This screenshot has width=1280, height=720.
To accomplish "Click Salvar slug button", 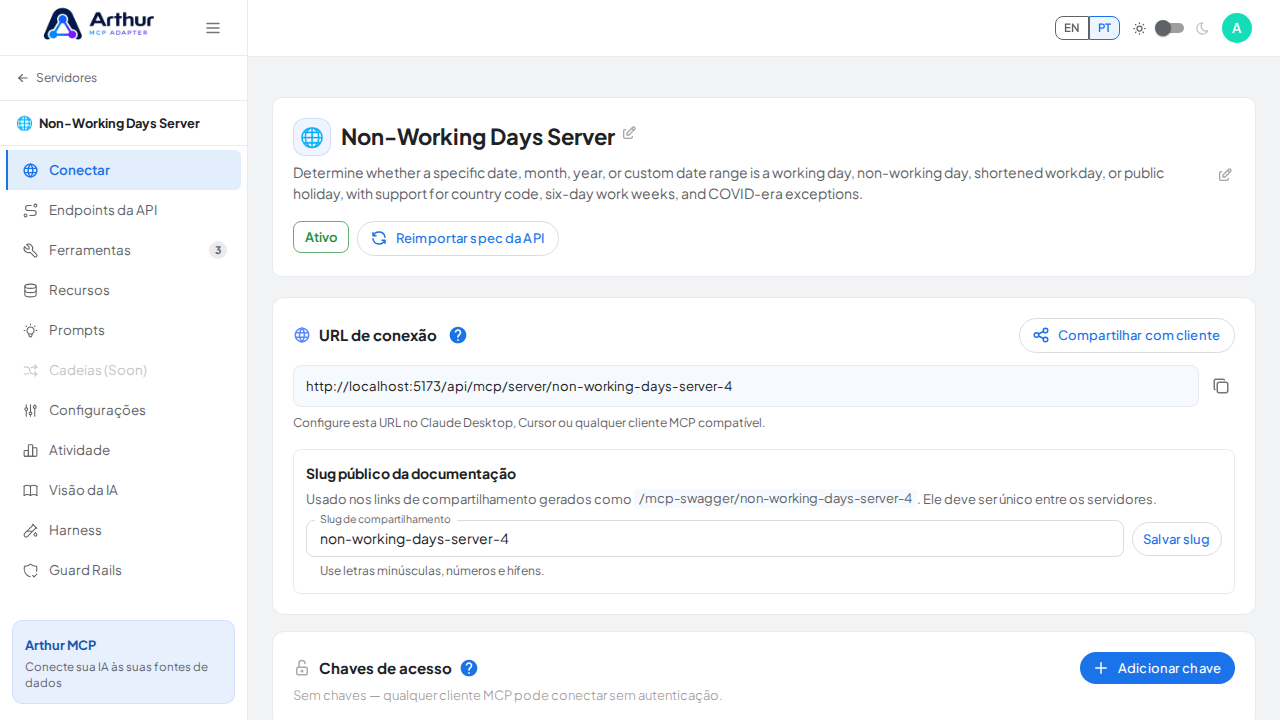I will click(x=1177, y=539).
